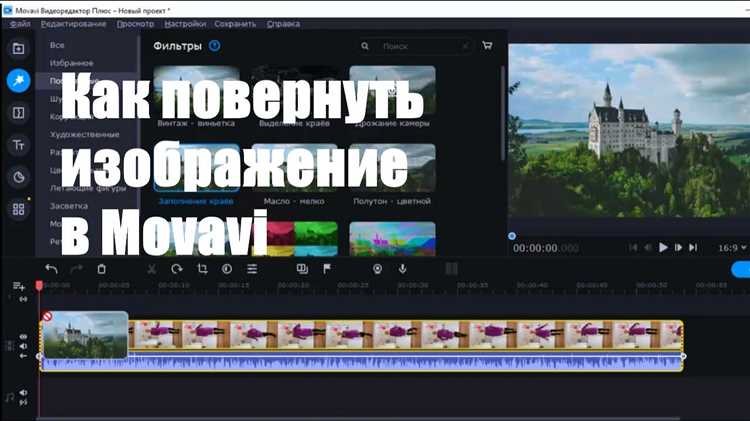The image size is (750, 421).
Task: Select the Filters pin icon in sidebar
Action: (x=19, y=80)
